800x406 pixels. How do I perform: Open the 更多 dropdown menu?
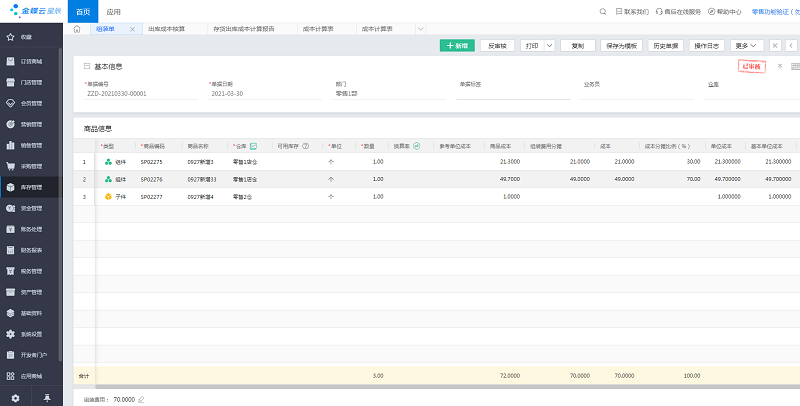click(747, 46)
